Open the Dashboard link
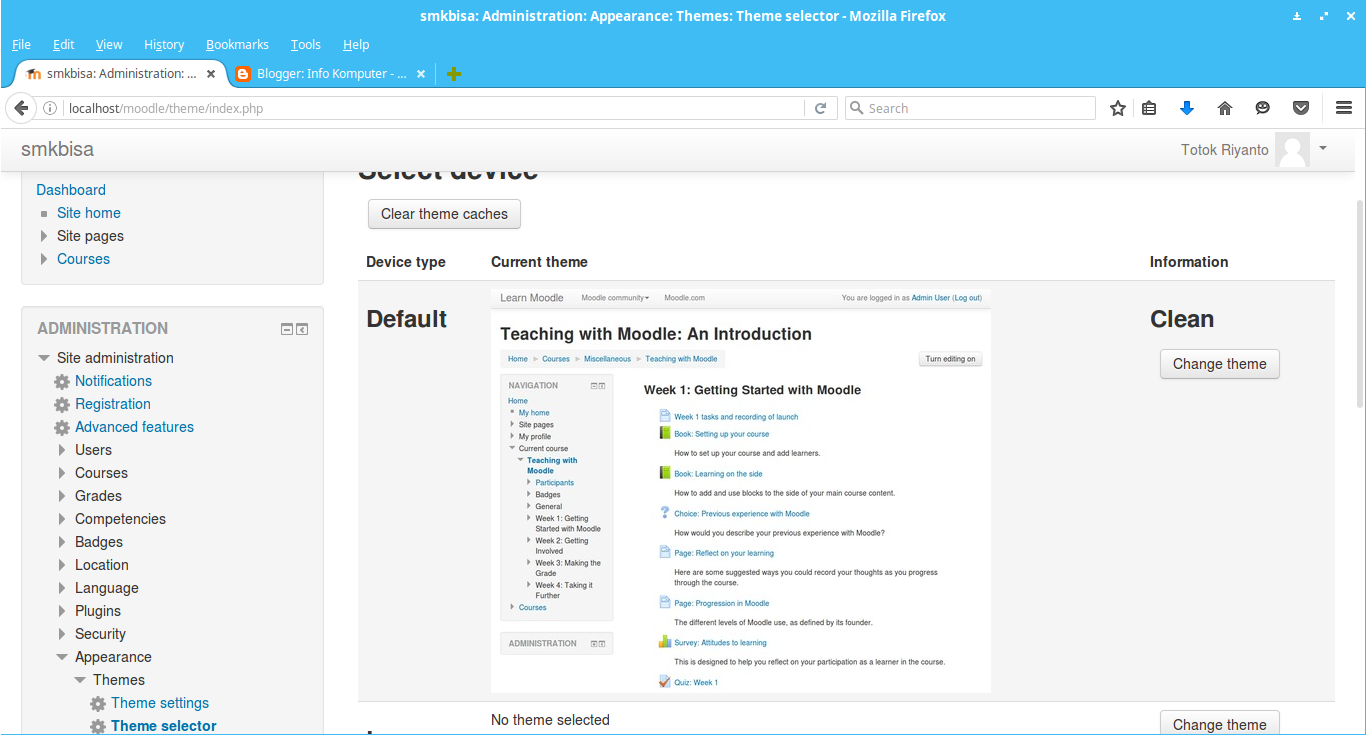 pos(71,190)
